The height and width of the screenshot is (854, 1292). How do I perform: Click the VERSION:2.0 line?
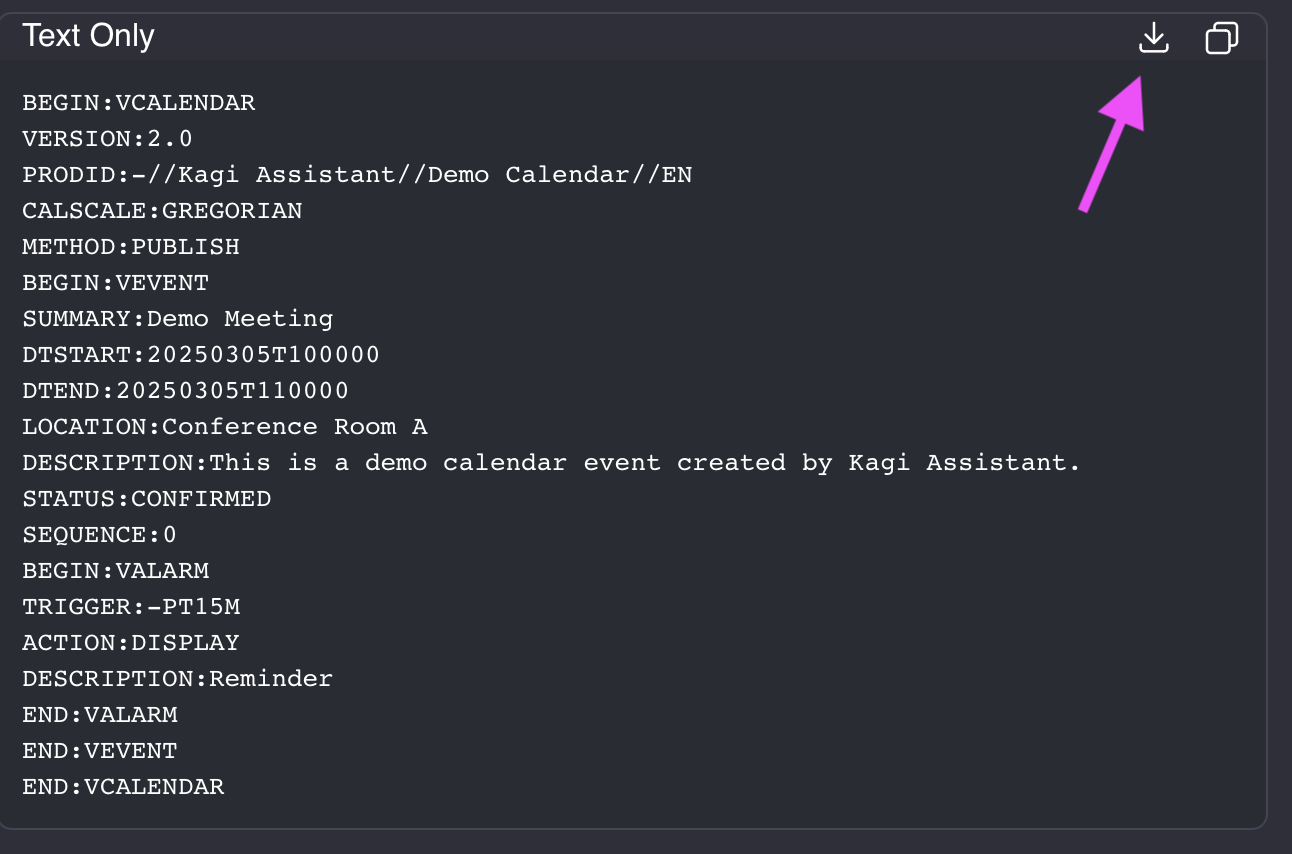click(107, 139)
